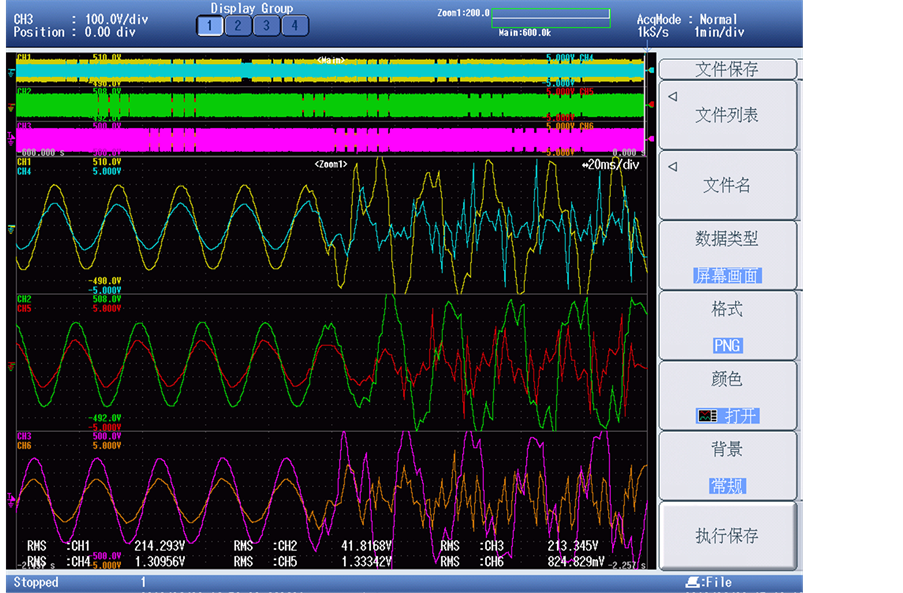Open the 文件列表 file list submenu
The width and height of the screenshot is (903, 593).
[x=727, y=115]
